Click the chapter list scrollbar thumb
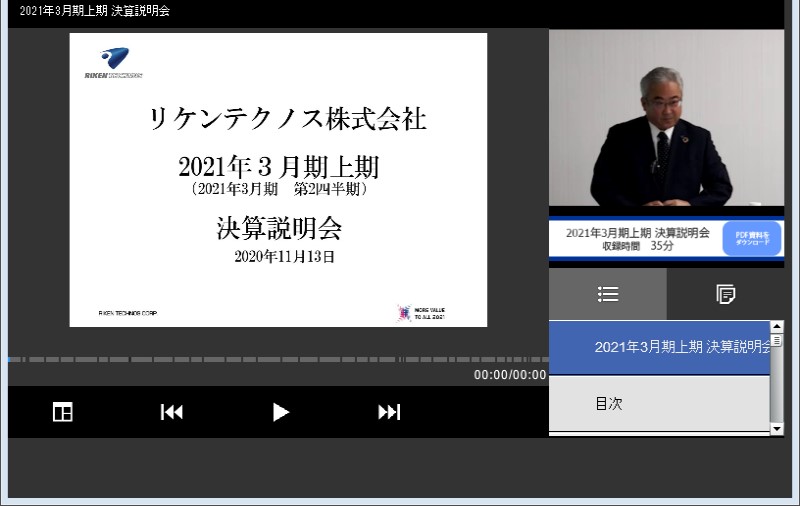The height and width of the screenshot is (506, 800). pyautogui.click(x=777, y=340)
